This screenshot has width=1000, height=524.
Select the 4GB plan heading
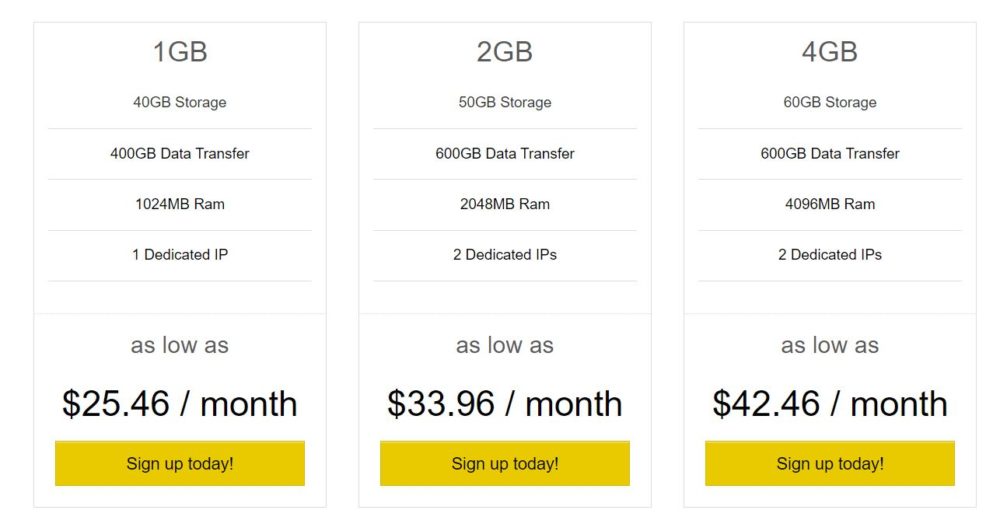pyautogui.click(x=830, y=52)
